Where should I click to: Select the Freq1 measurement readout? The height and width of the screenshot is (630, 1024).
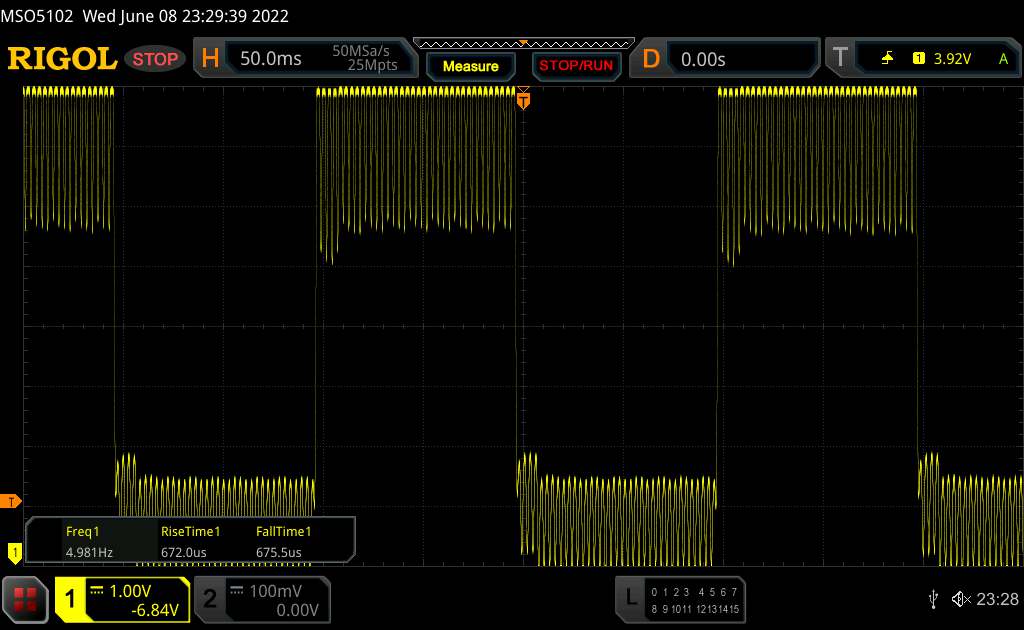click(89, 541)
